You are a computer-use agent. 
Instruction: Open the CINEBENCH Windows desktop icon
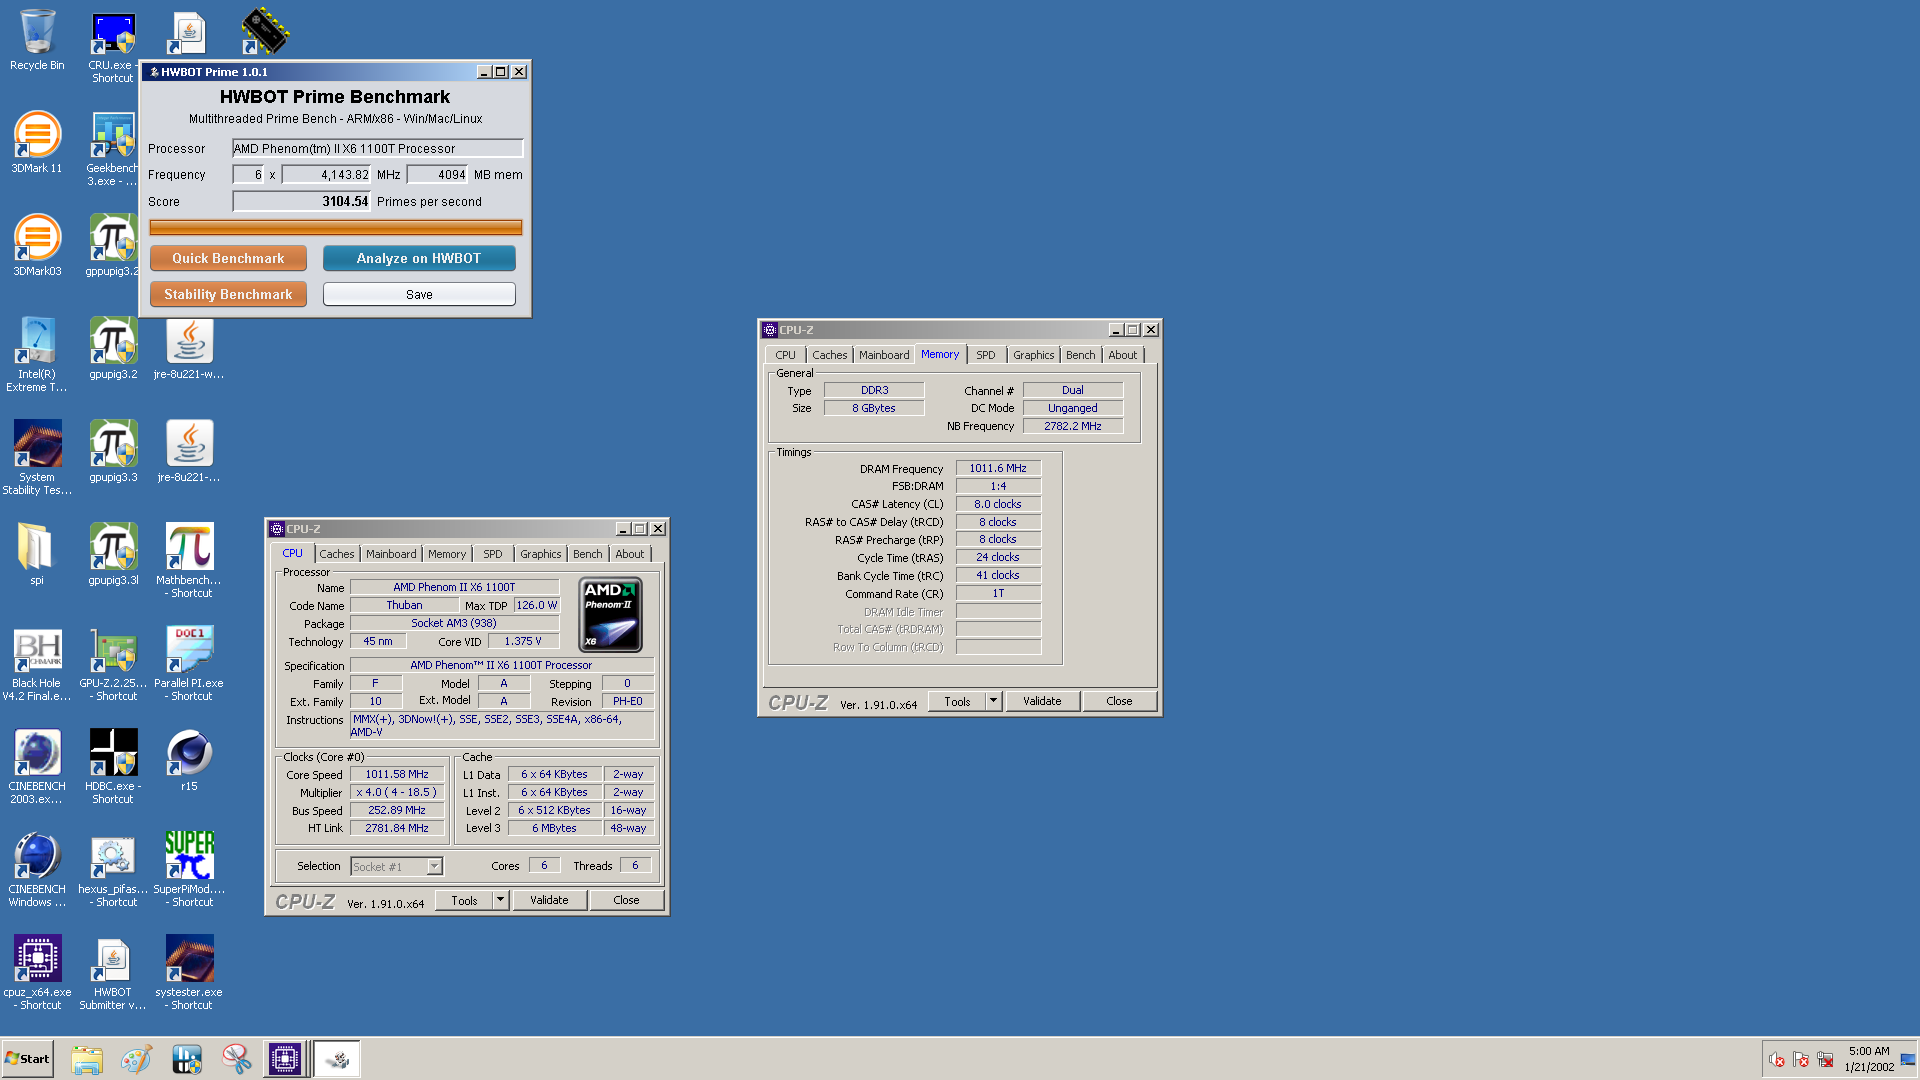point(37,869)
